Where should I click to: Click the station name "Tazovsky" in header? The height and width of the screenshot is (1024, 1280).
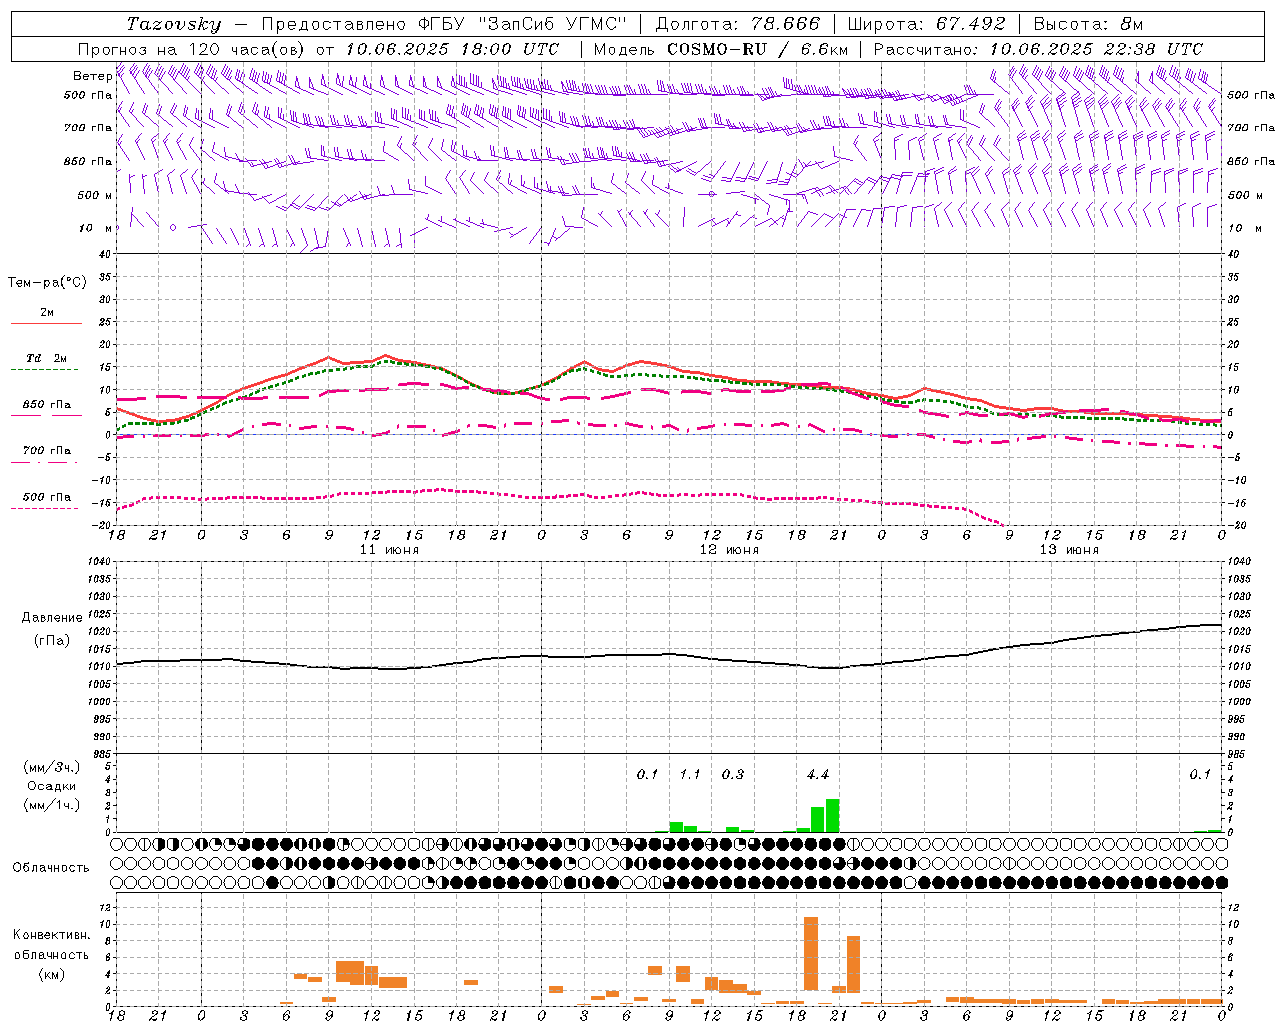[174, 24]
